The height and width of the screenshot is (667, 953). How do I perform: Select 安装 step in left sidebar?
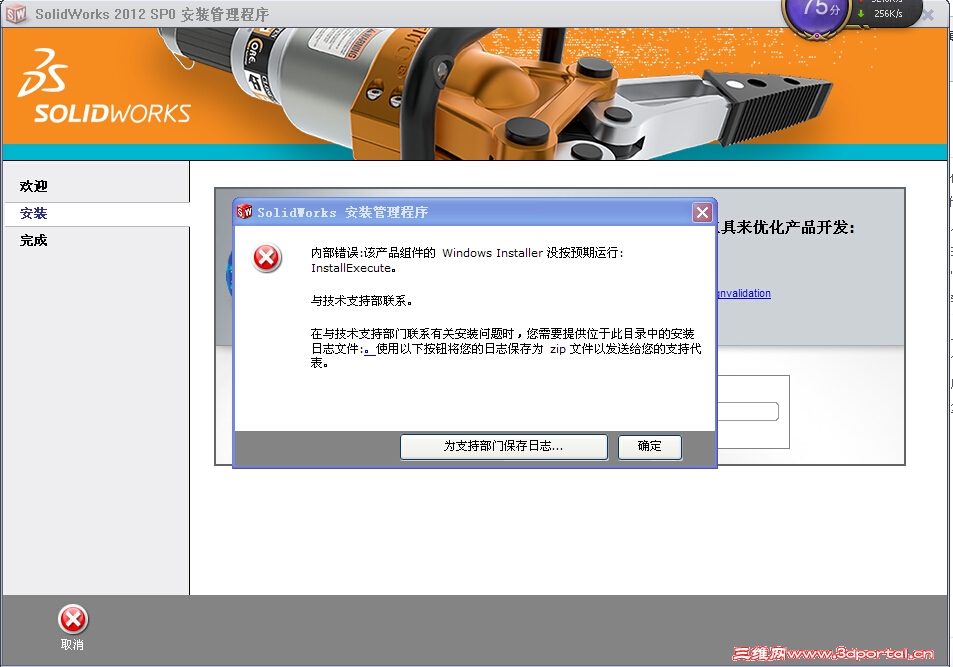click(33, 213)
